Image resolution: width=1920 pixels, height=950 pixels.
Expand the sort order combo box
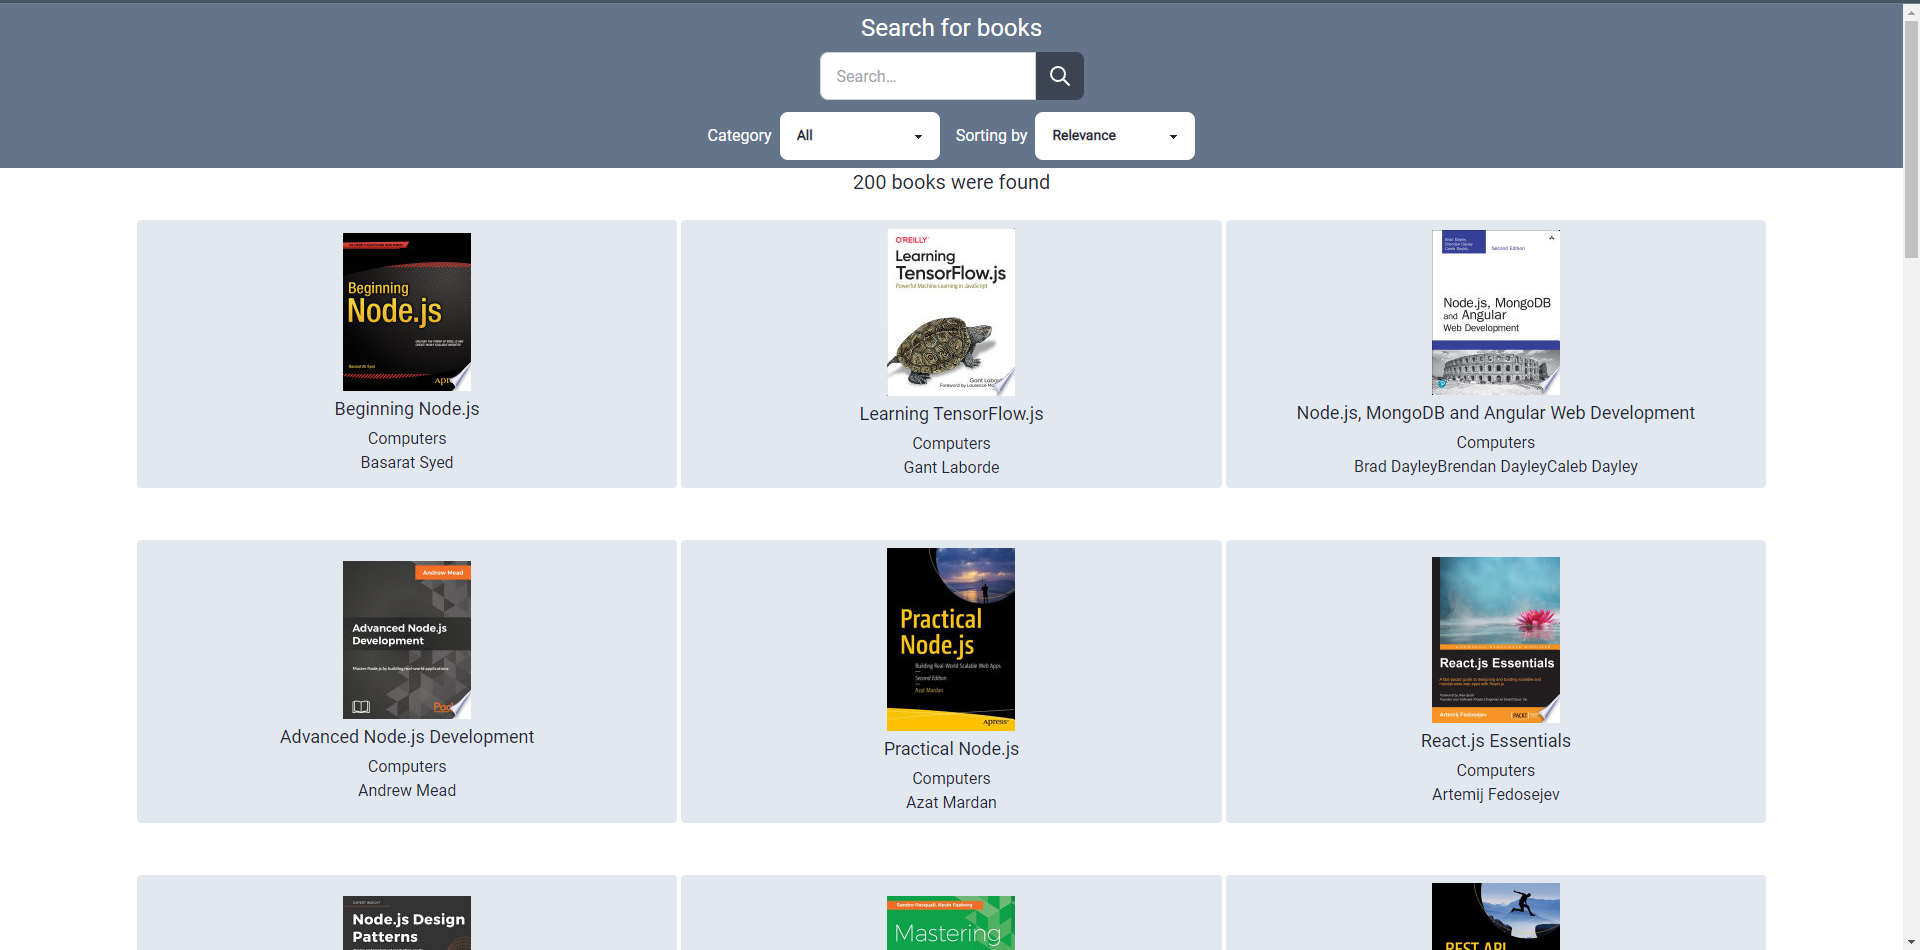[1172, 136]
